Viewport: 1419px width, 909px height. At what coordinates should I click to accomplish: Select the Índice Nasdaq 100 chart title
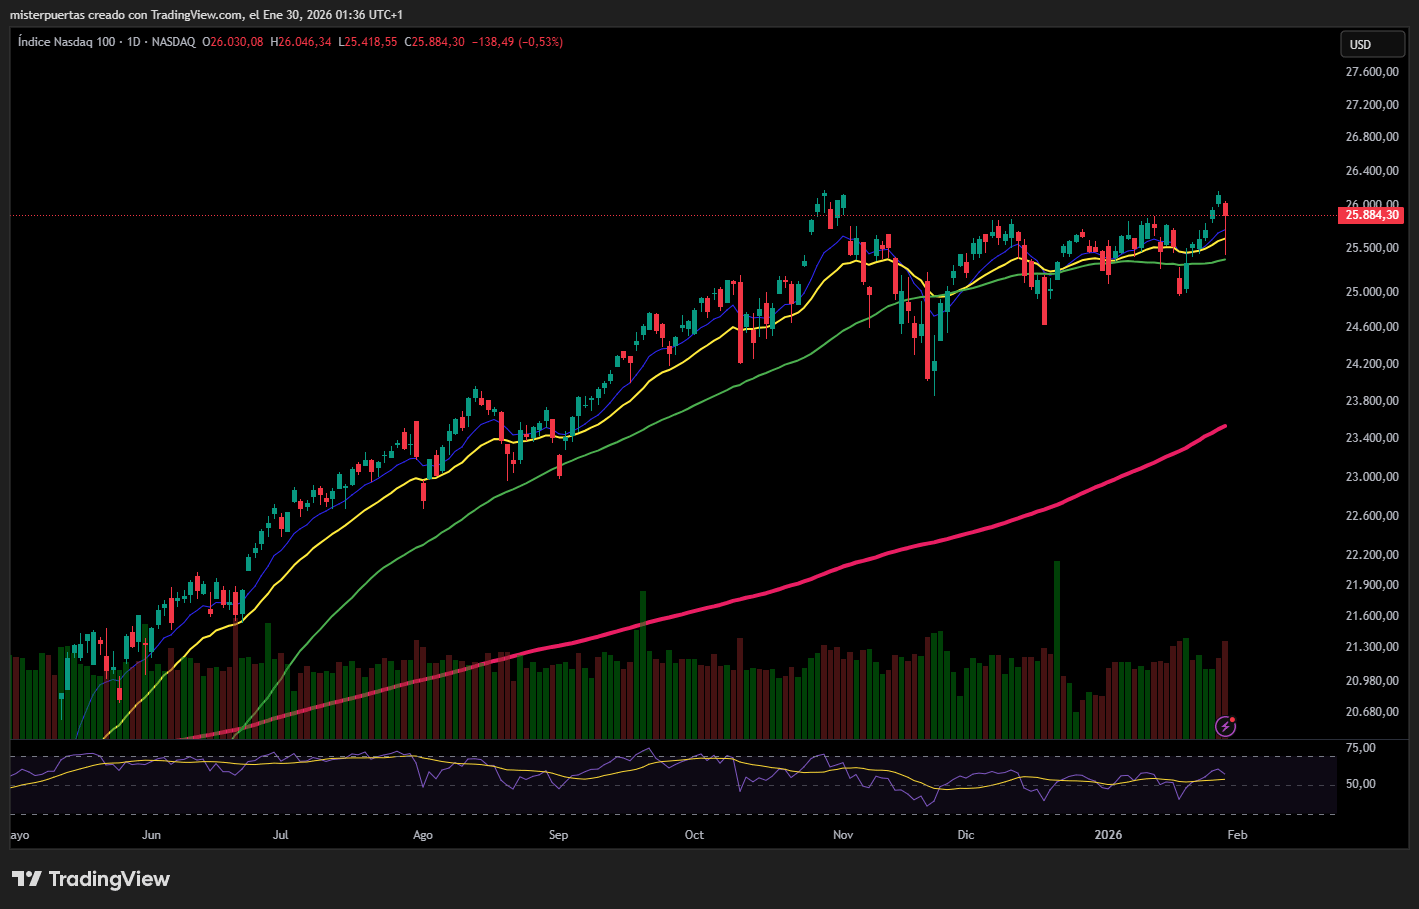66,42
